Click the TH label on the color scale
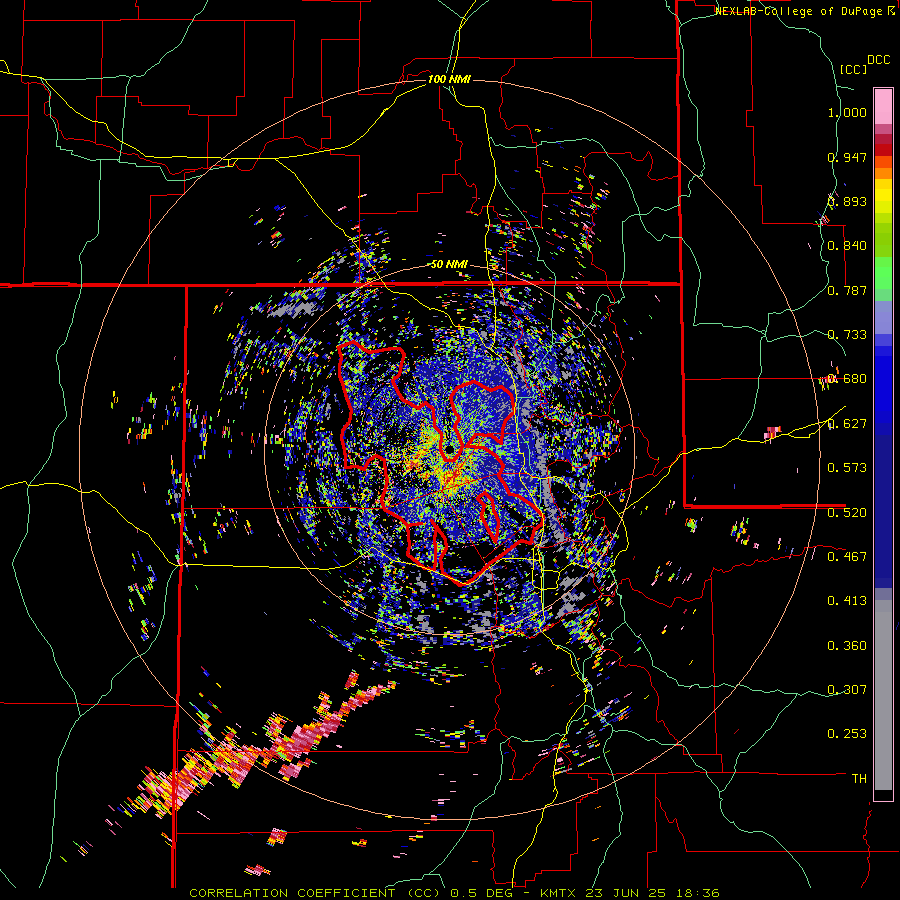Screen dimensions: 900x900 [x=859, y=778]
